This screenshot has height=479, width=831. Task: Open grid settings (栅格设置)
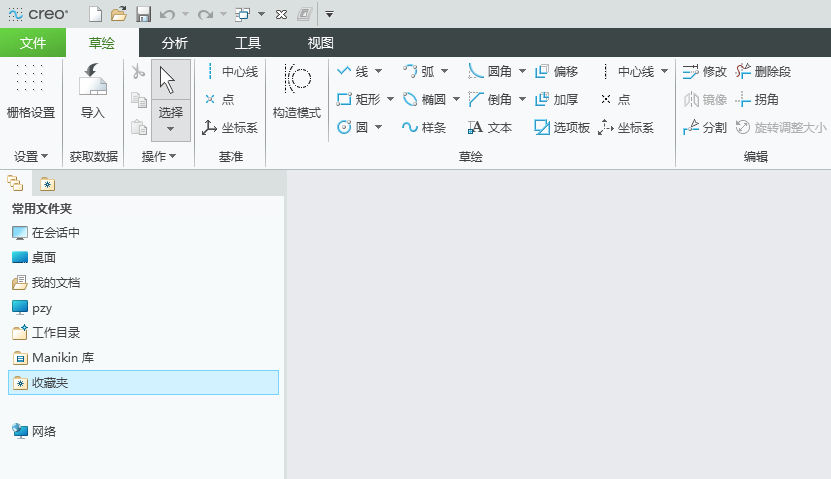coord(31,91)
